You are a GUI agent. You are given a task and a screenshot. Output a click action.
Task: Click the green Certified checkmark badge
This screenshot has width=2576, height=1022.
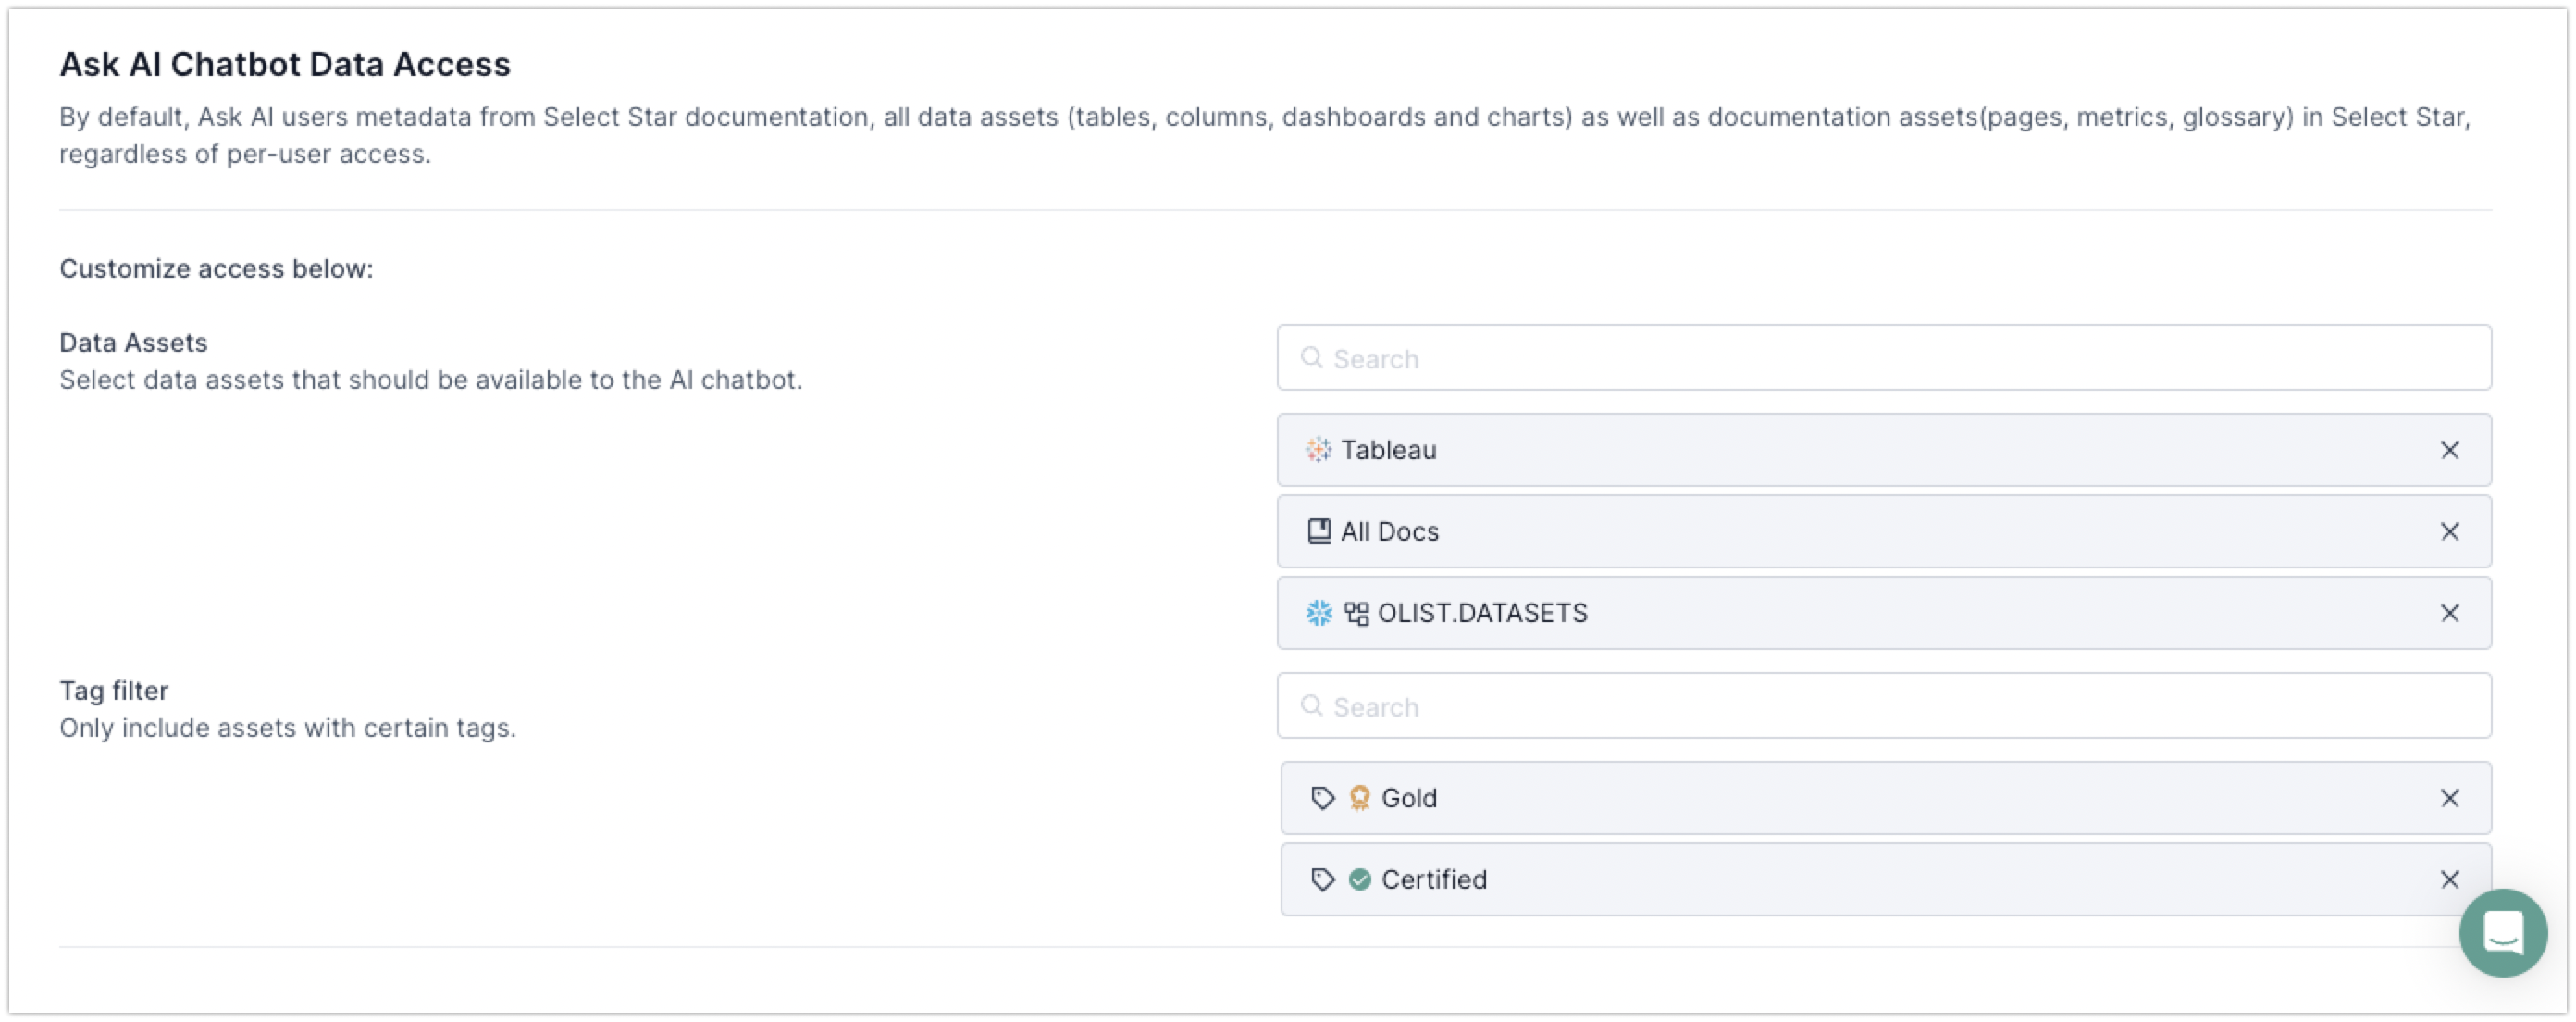1359,879
